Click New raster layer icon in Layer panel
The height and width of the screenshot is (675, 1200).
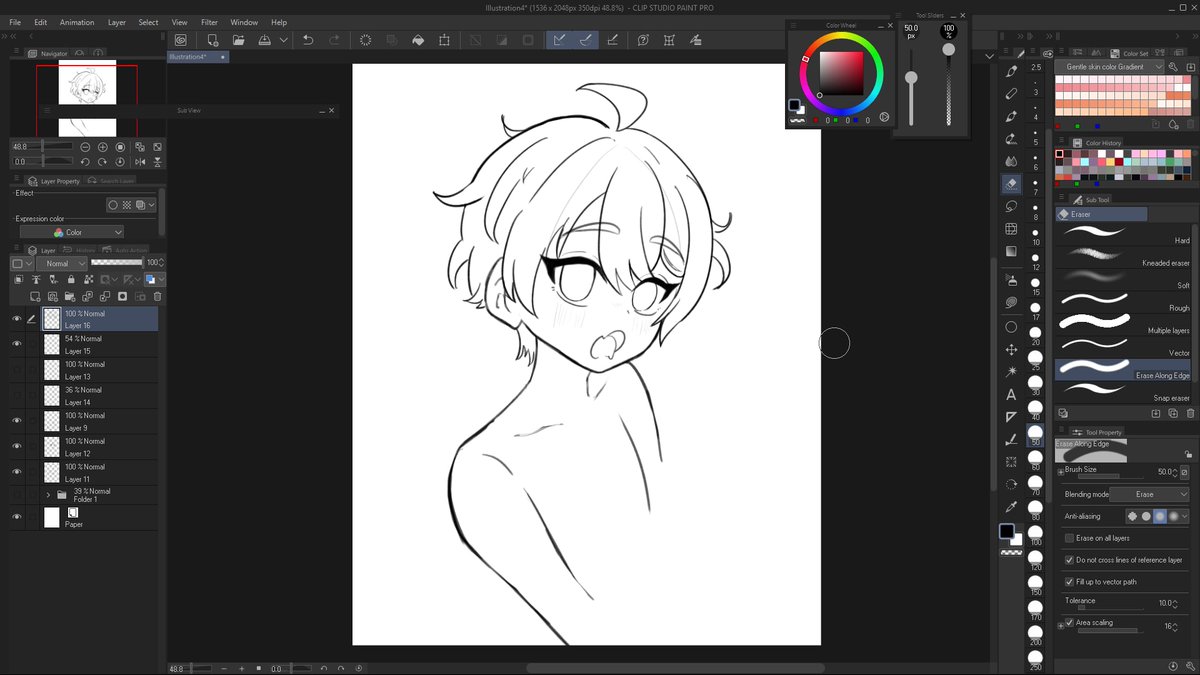pyautogui.click(x=36, y=297)
